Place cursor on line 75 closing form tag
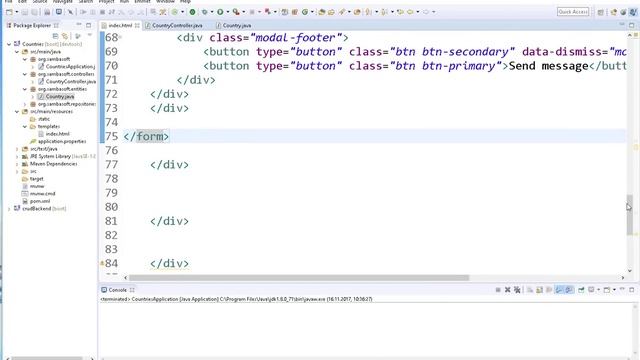 click(x=146, y=136)
